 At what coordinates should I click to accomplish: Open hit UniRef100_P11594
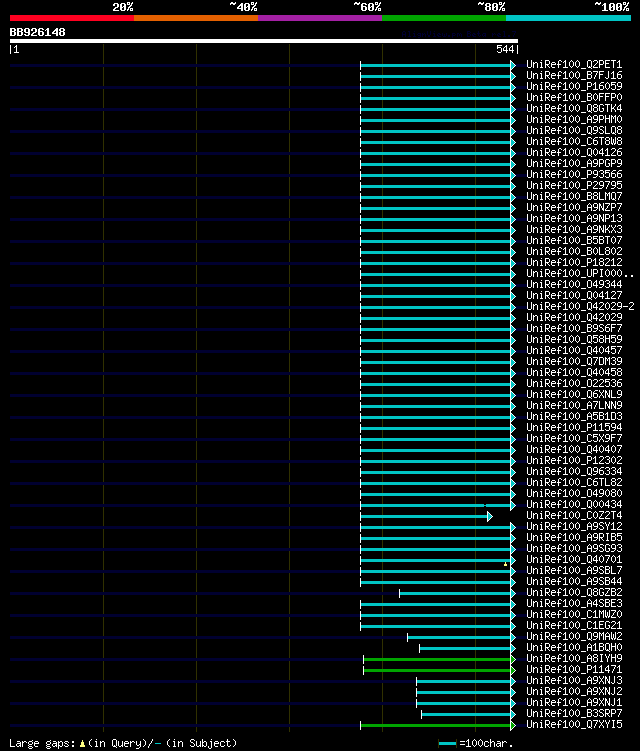click(x=574, y=428)
